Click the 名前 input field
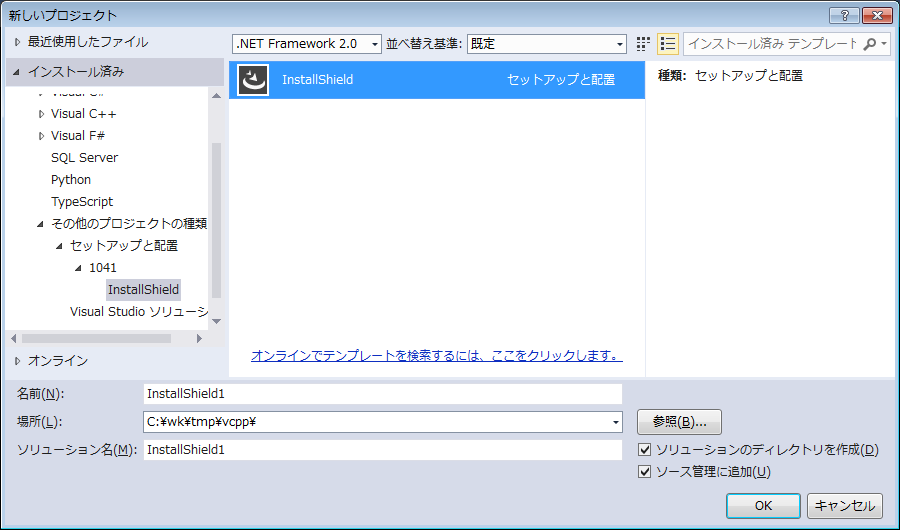900x530 pixels. [383, 394]
